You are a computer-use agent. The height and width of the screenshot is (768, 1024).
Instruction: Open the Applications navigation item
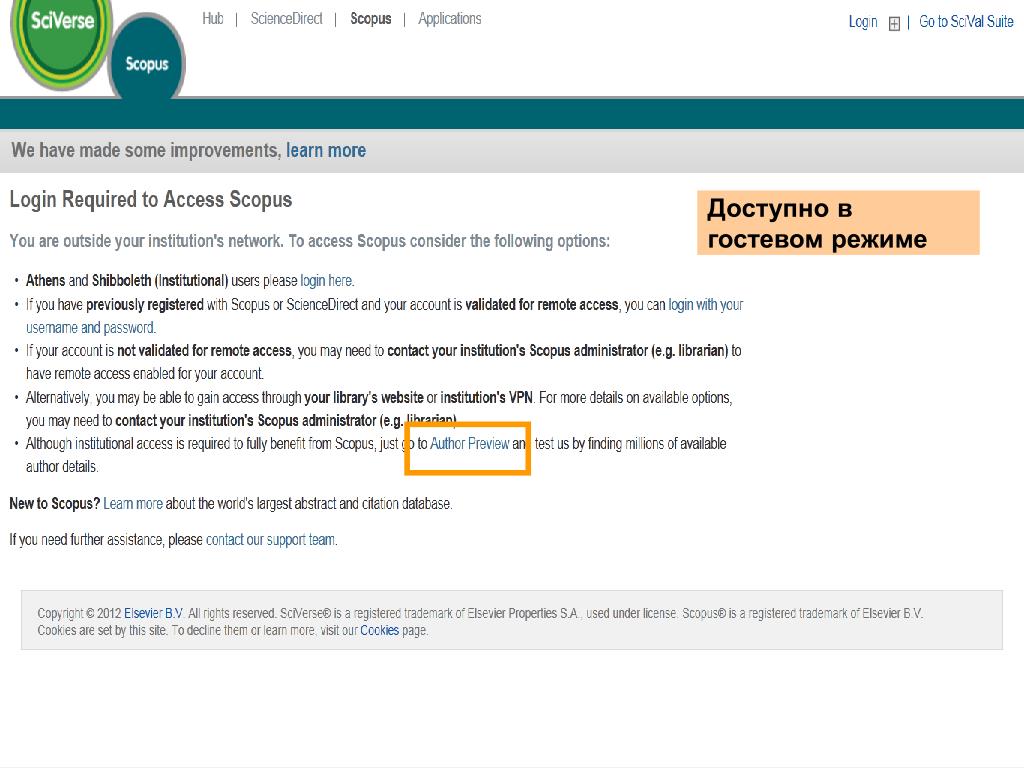(450, 19)
